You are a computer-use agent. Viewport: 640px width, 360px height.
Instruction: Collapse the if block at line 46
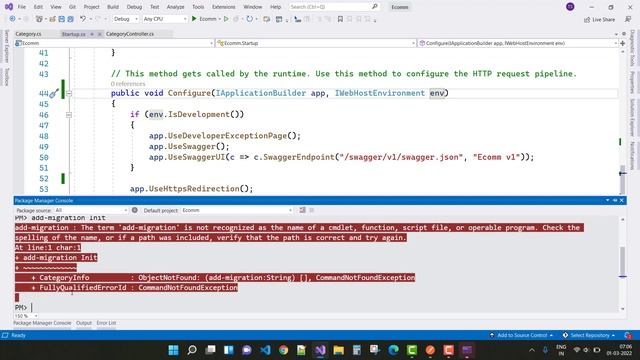[x=69, y=115]
